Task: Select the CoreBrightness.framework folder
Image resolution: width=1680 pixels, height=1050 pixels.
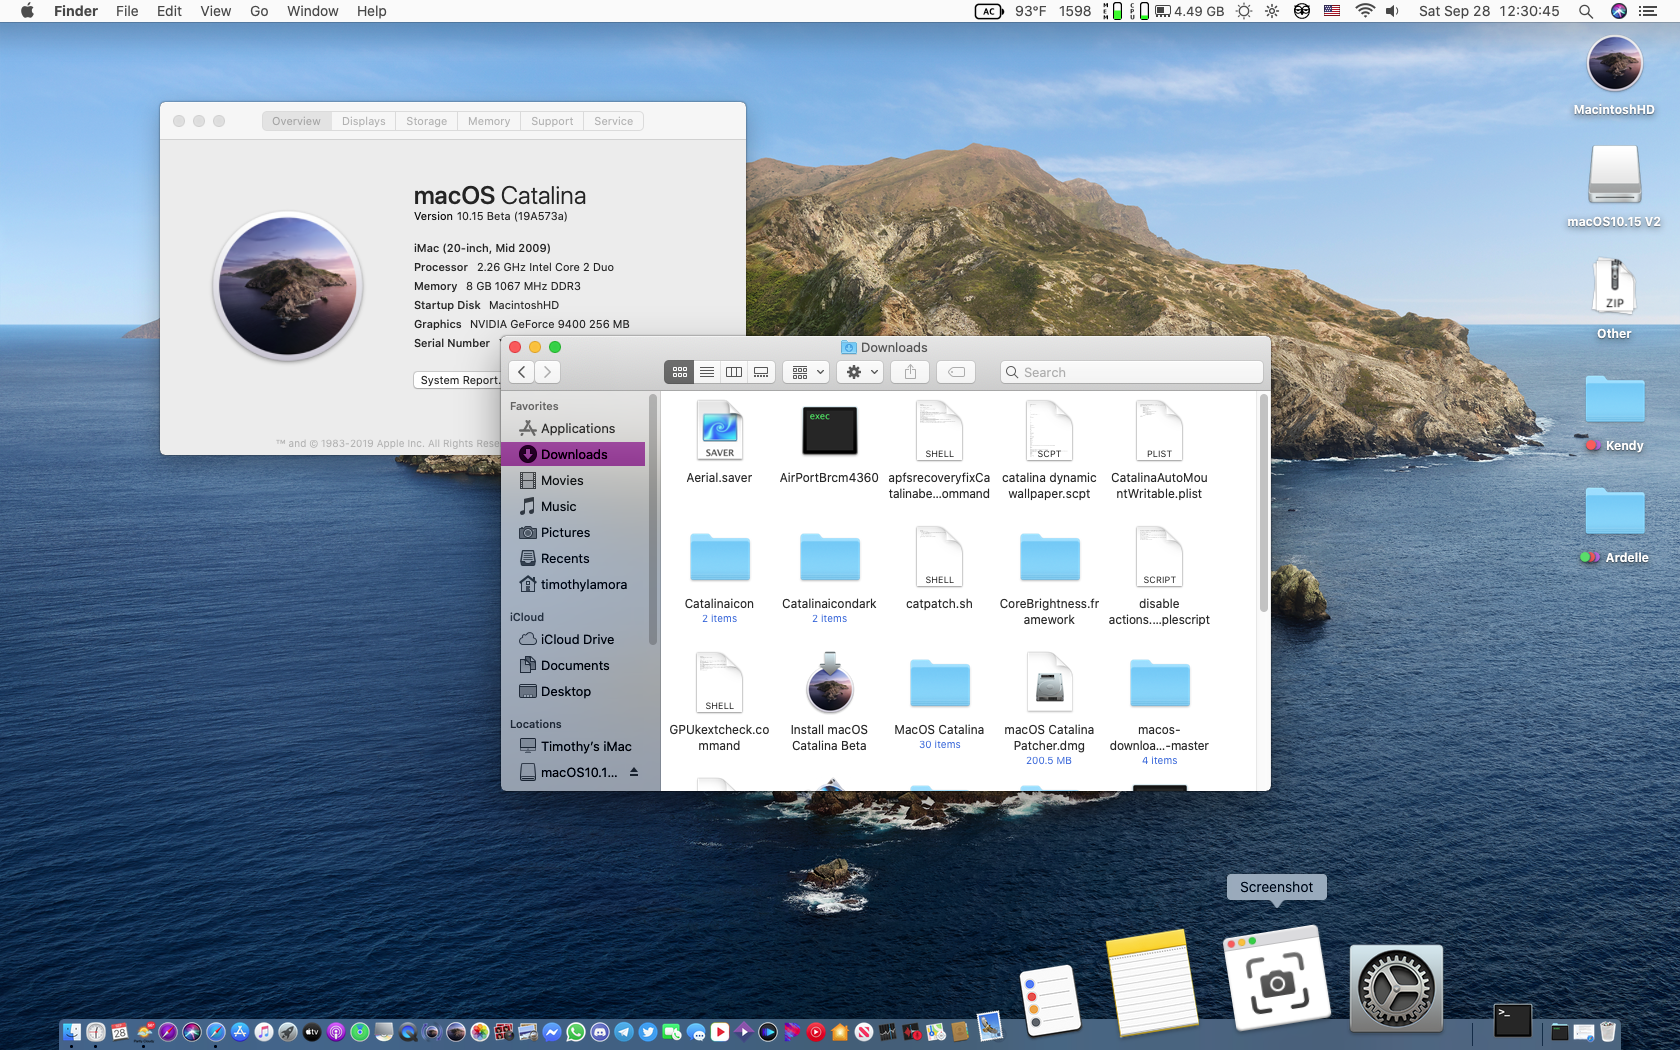Action: coord(1049,557)
